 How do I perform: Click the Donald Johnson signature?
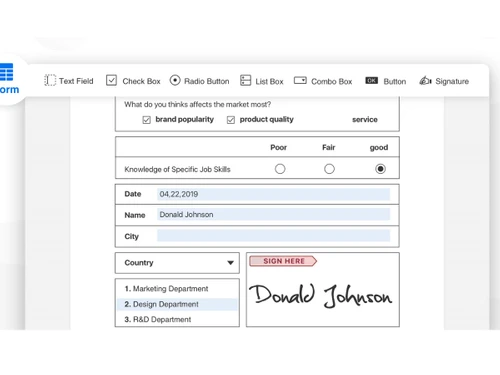(x=320, y=296)
